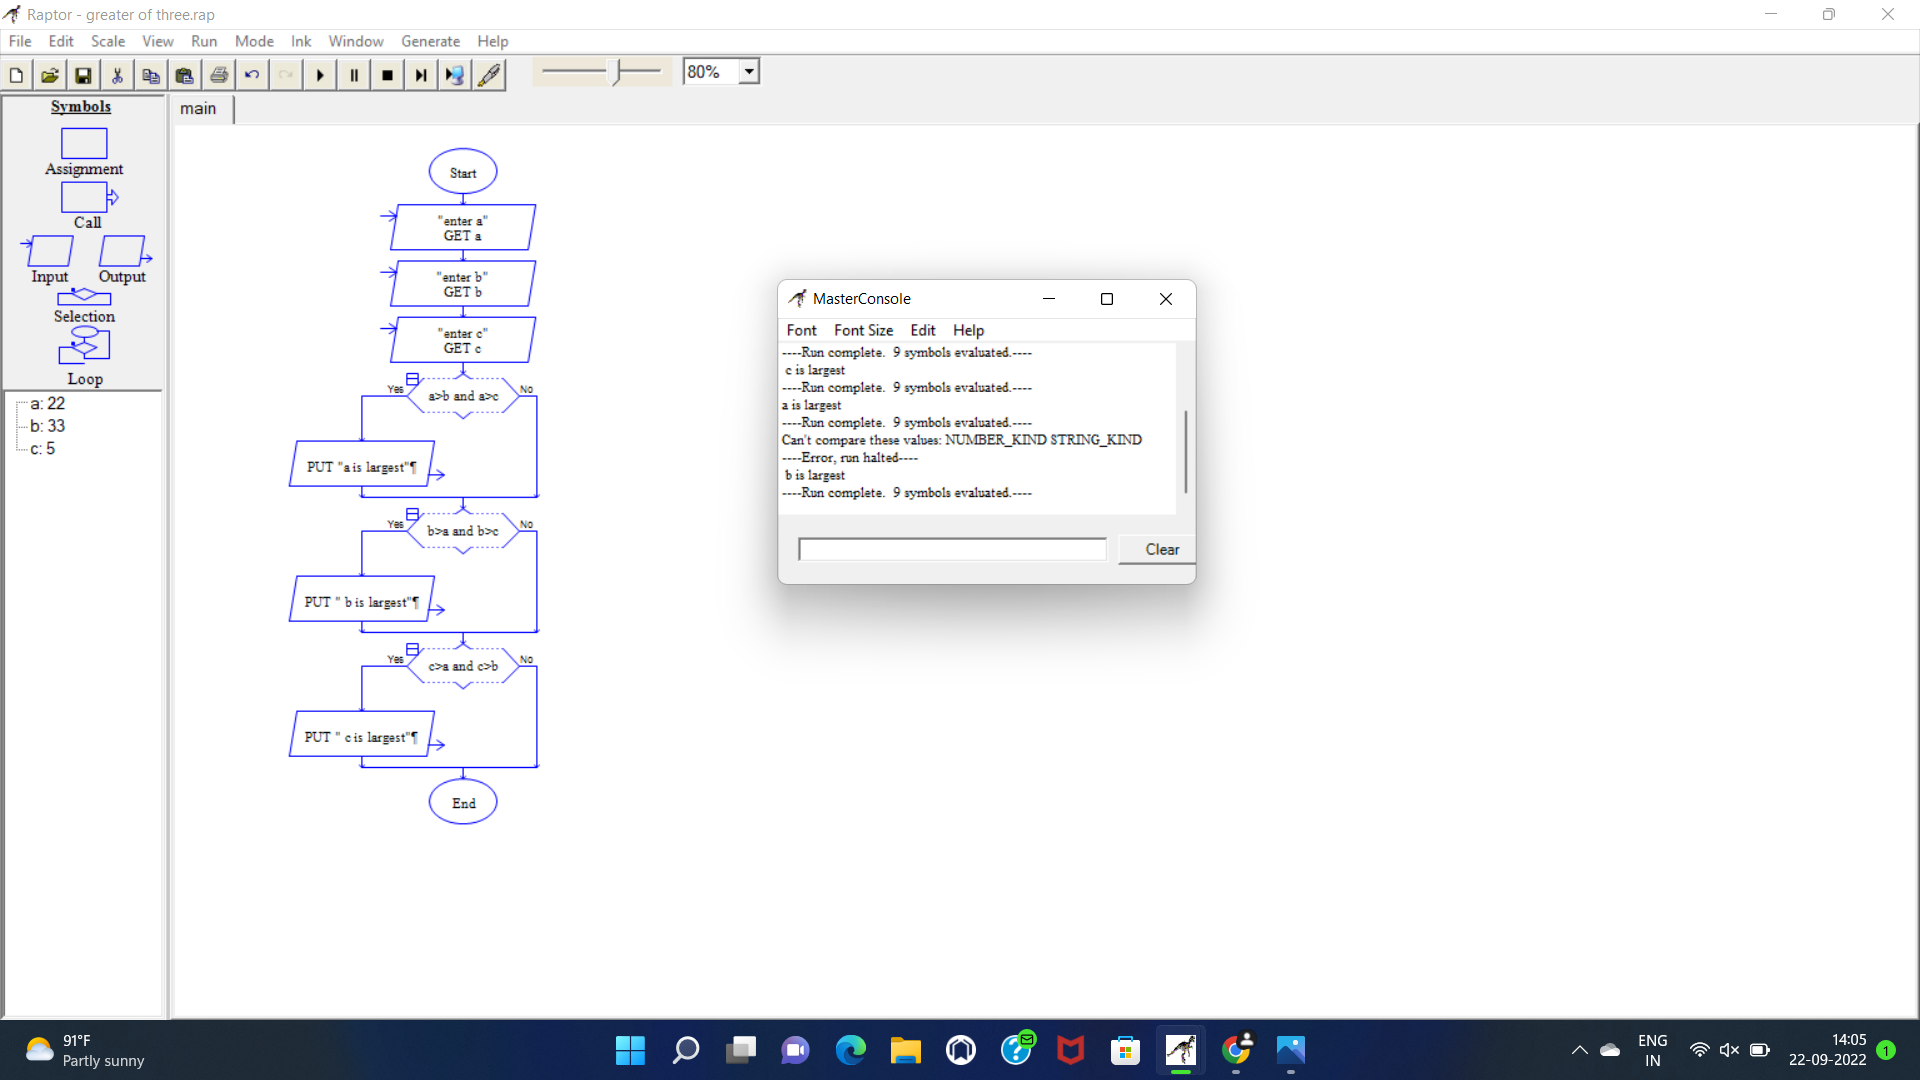Clear the MasterConsole output
Image resolution: width=1920 pixels, height=1080 pixels.
tap(1161, 549)
